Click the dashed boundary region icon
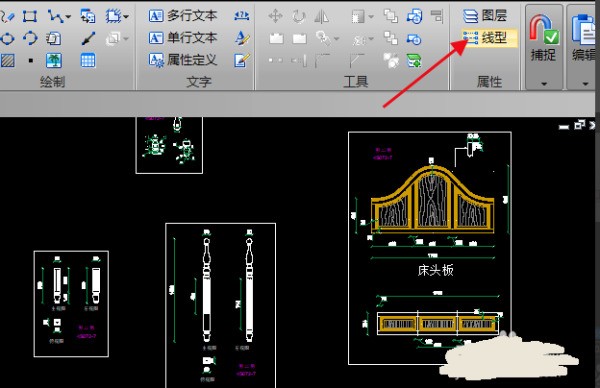The image size is (600, 388). [x=113, y=16]
